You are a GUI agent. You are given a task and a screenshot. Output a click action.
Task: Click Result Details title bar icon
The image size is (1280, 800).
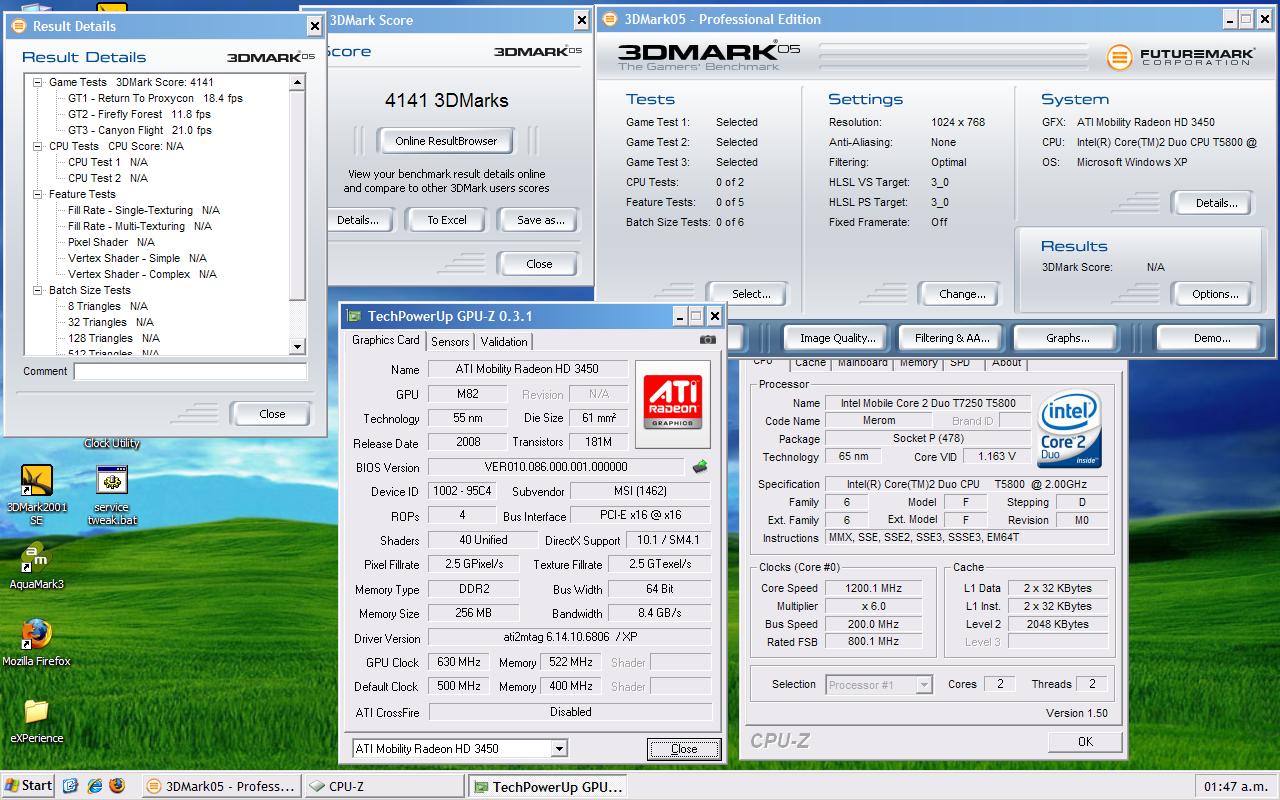18,26
